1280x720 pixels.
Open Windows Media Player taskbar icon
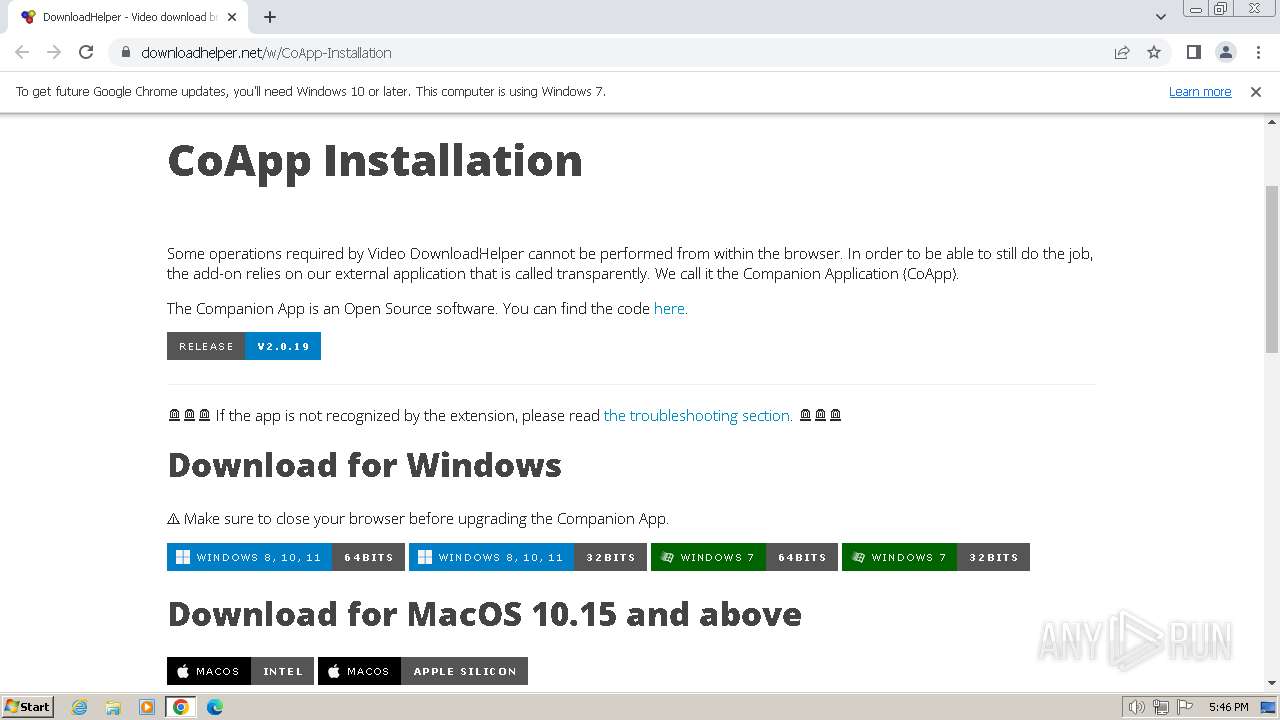click(147, 707)
